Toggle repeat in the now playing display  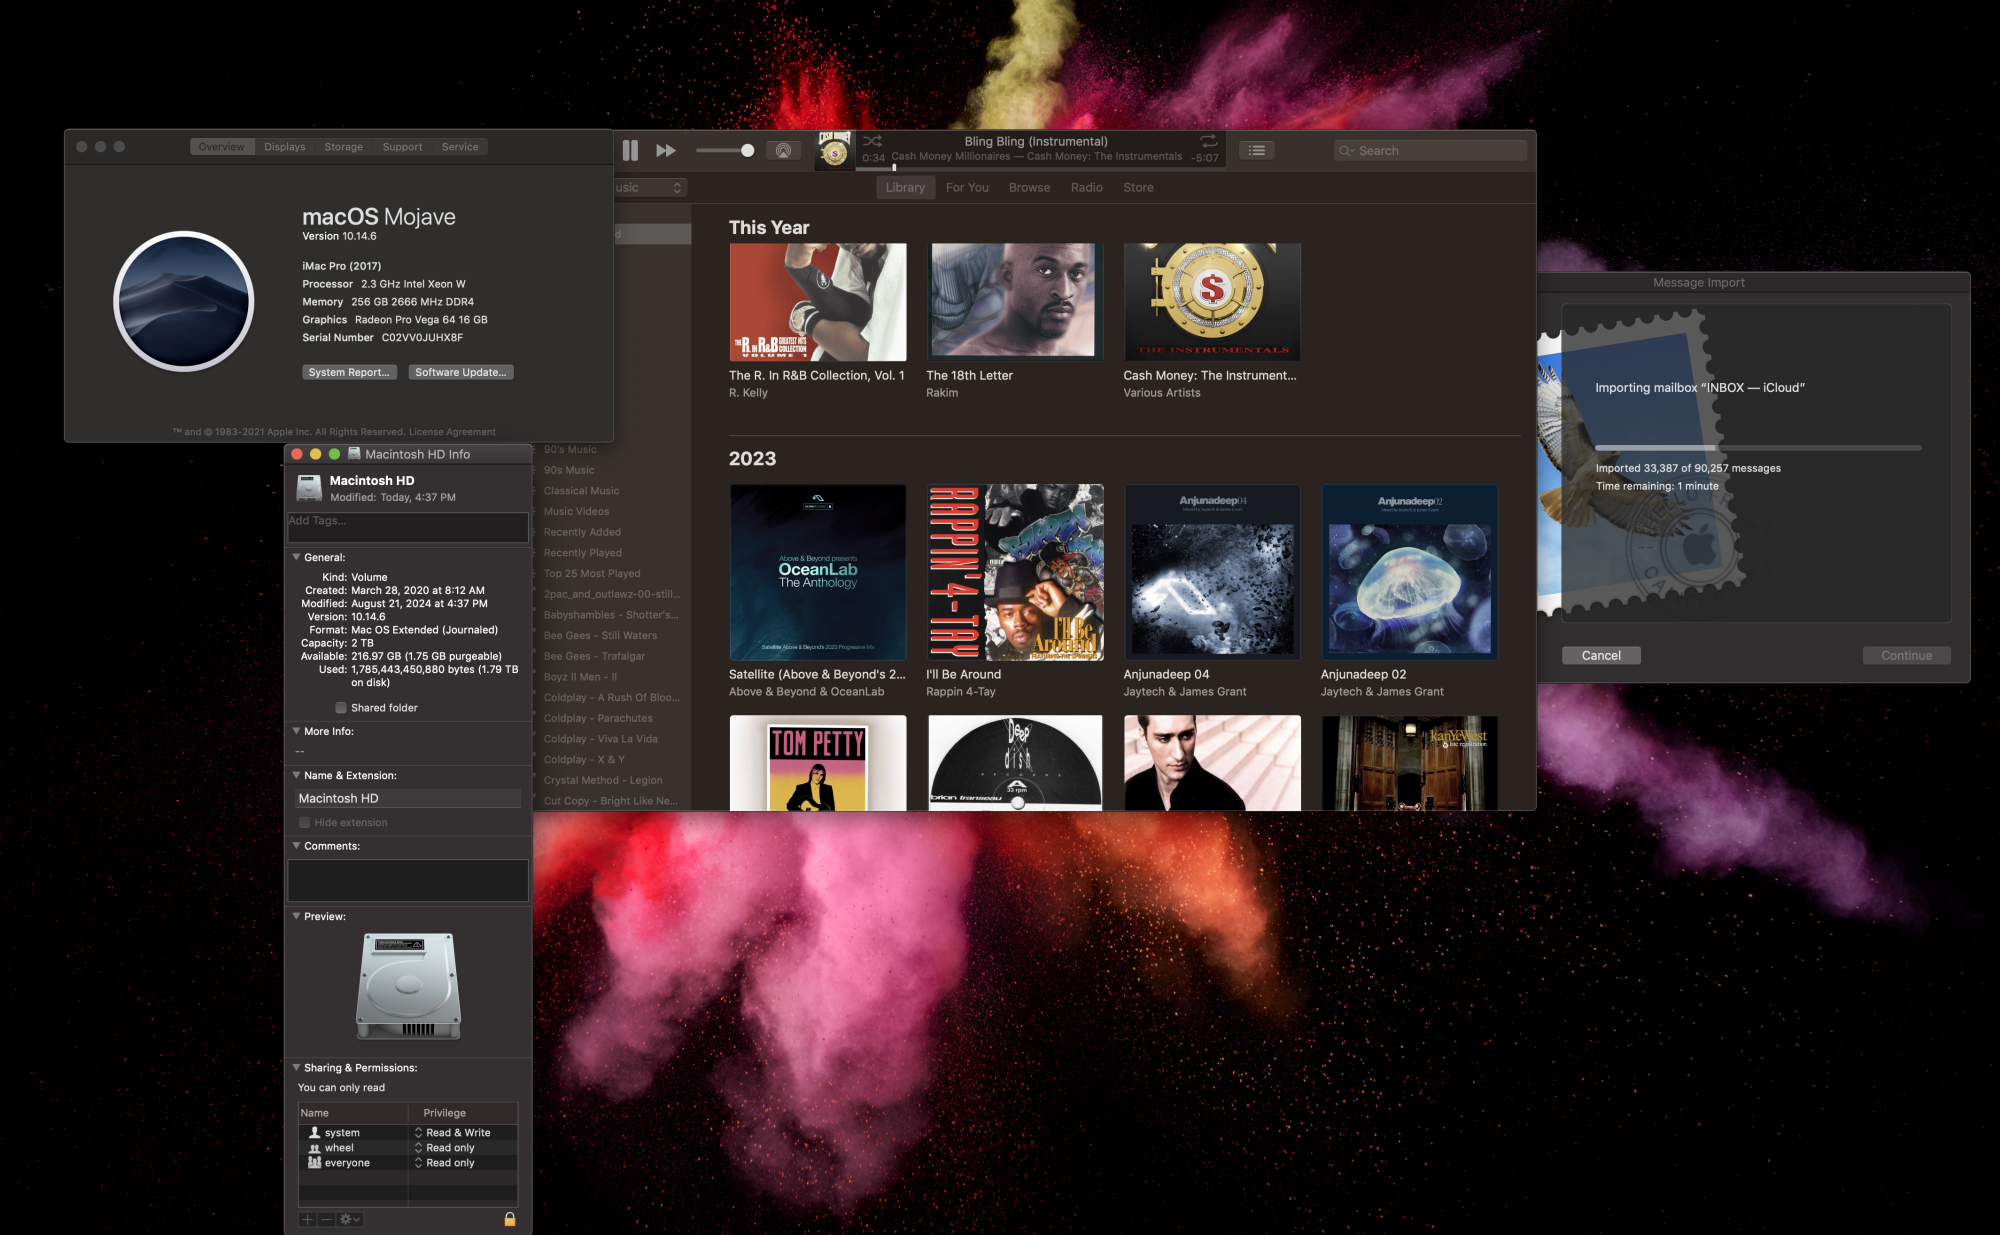(1208, 141)
